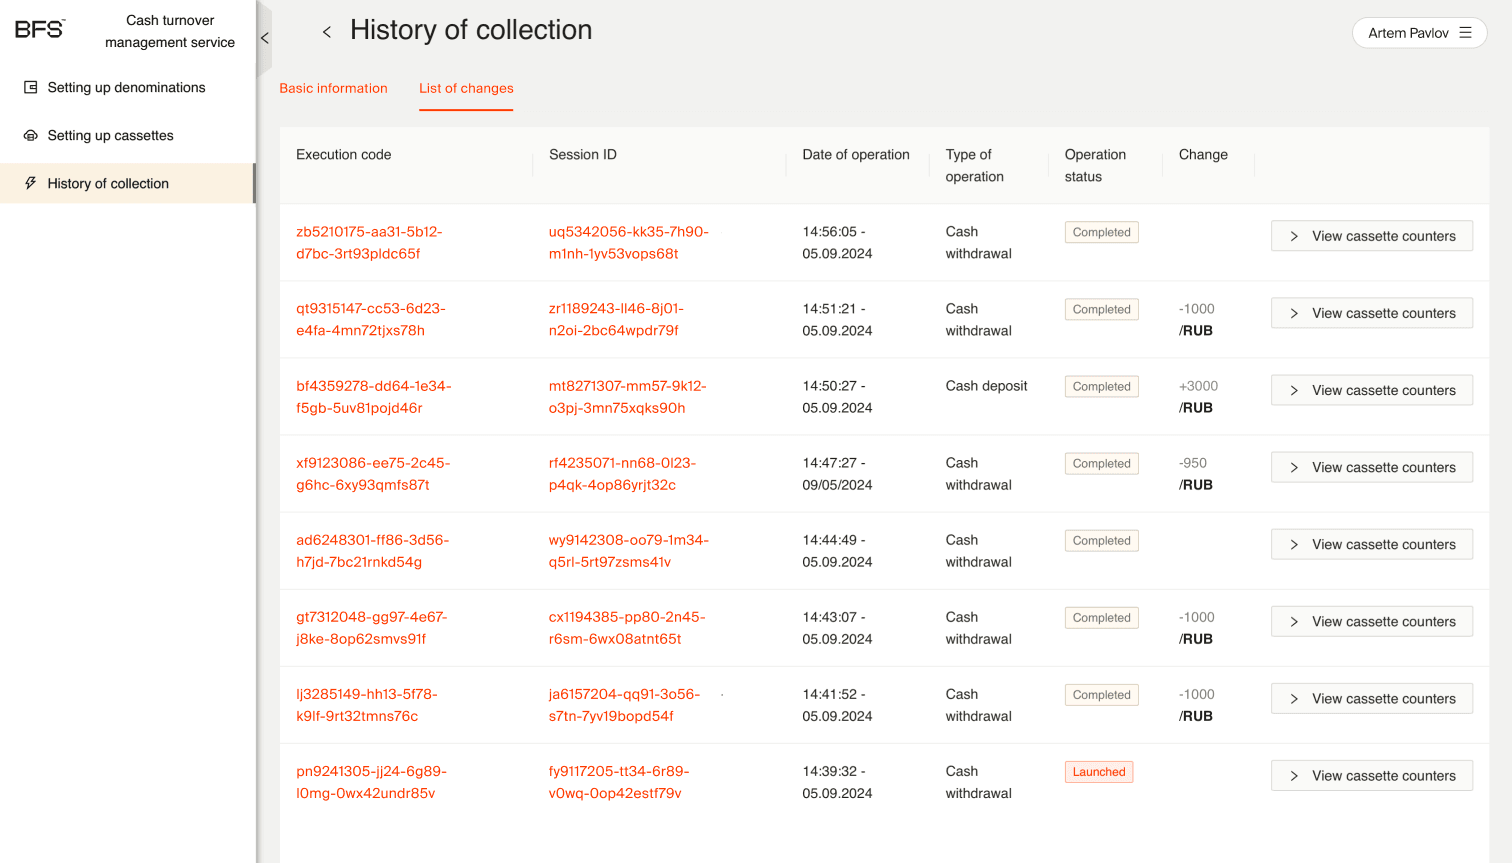Open session ID zr1189243-ll46-8j01-n2oi-2bc64wpdr79f
Image resolution: width=1512 pixels, height=863 pixels.
pyautogui.click(x=617, y=320)
